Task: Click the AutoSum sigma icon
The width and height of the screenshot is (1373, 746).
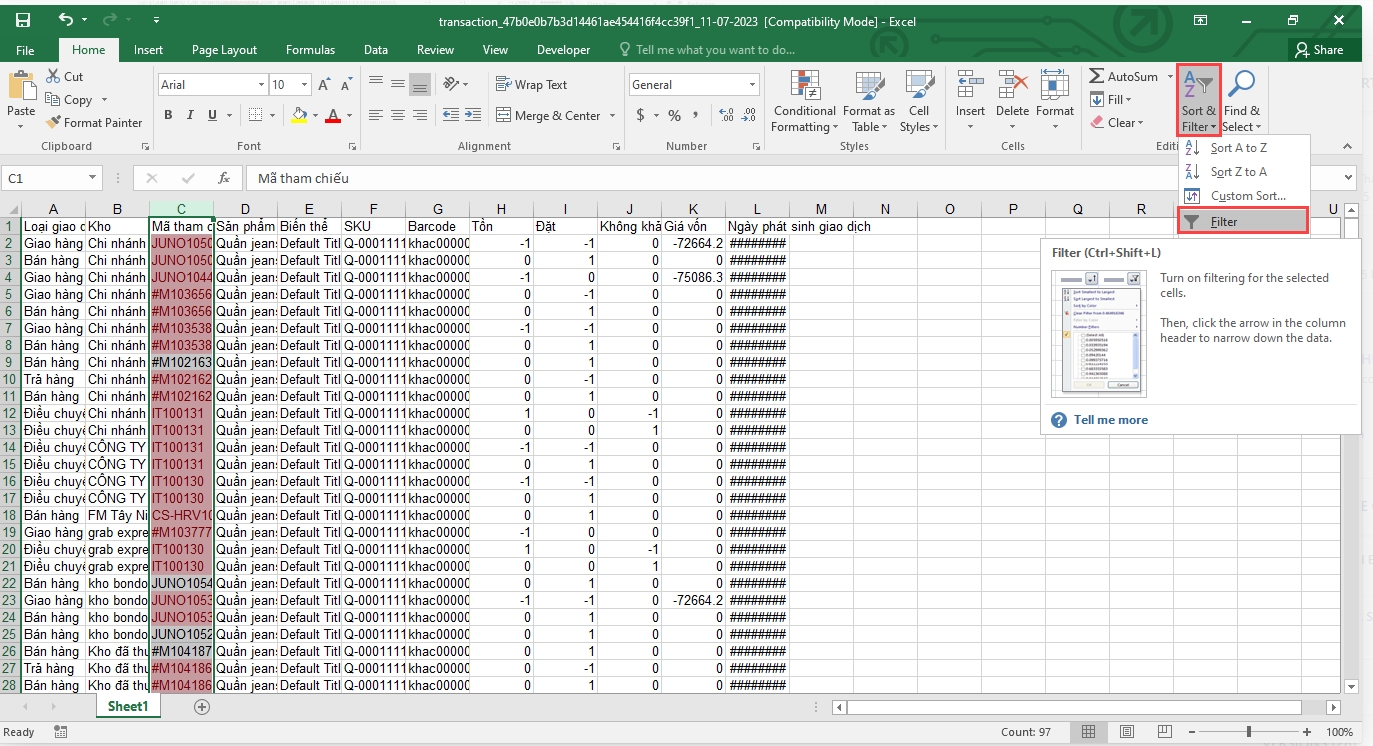Action: [1097, 77]
